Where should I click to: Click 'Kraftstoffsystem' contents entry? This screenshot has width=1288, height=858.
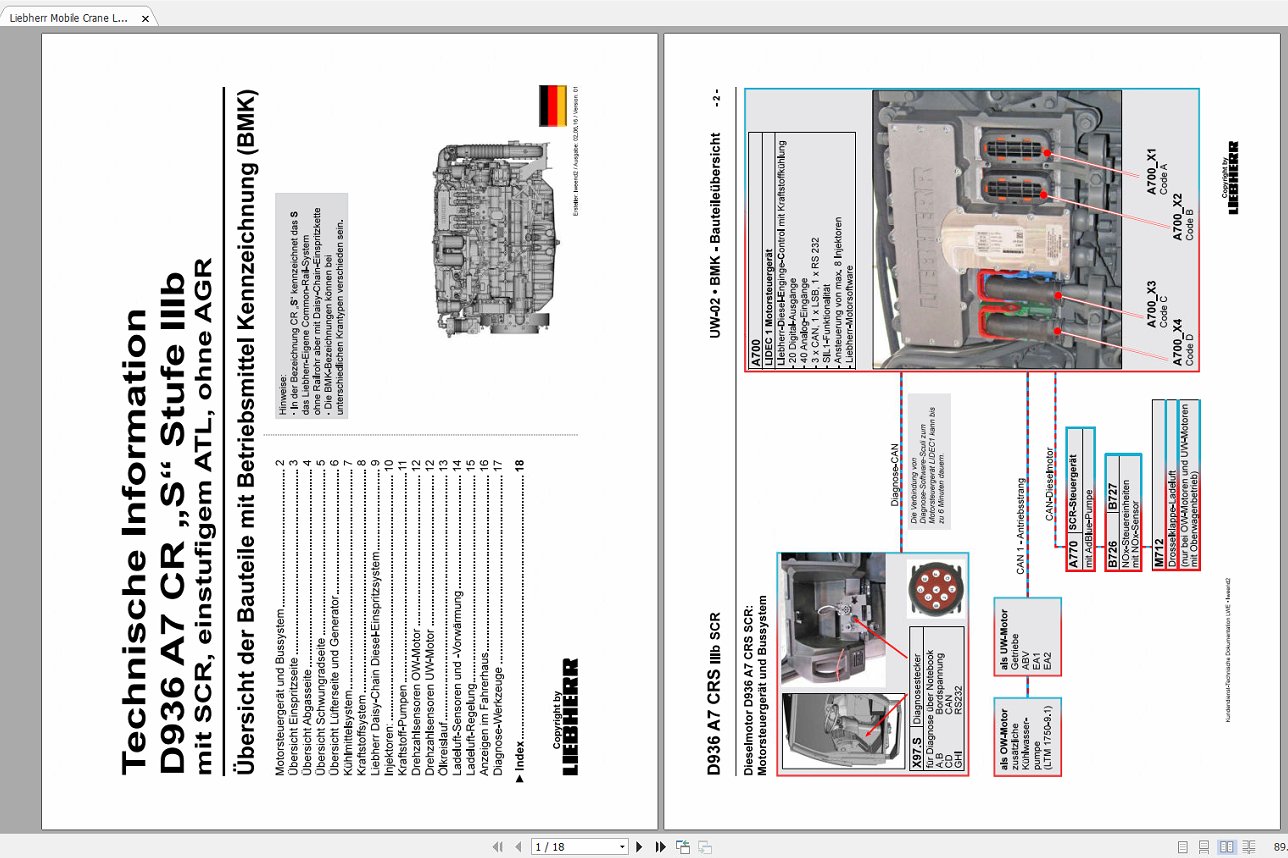(362, 616)
